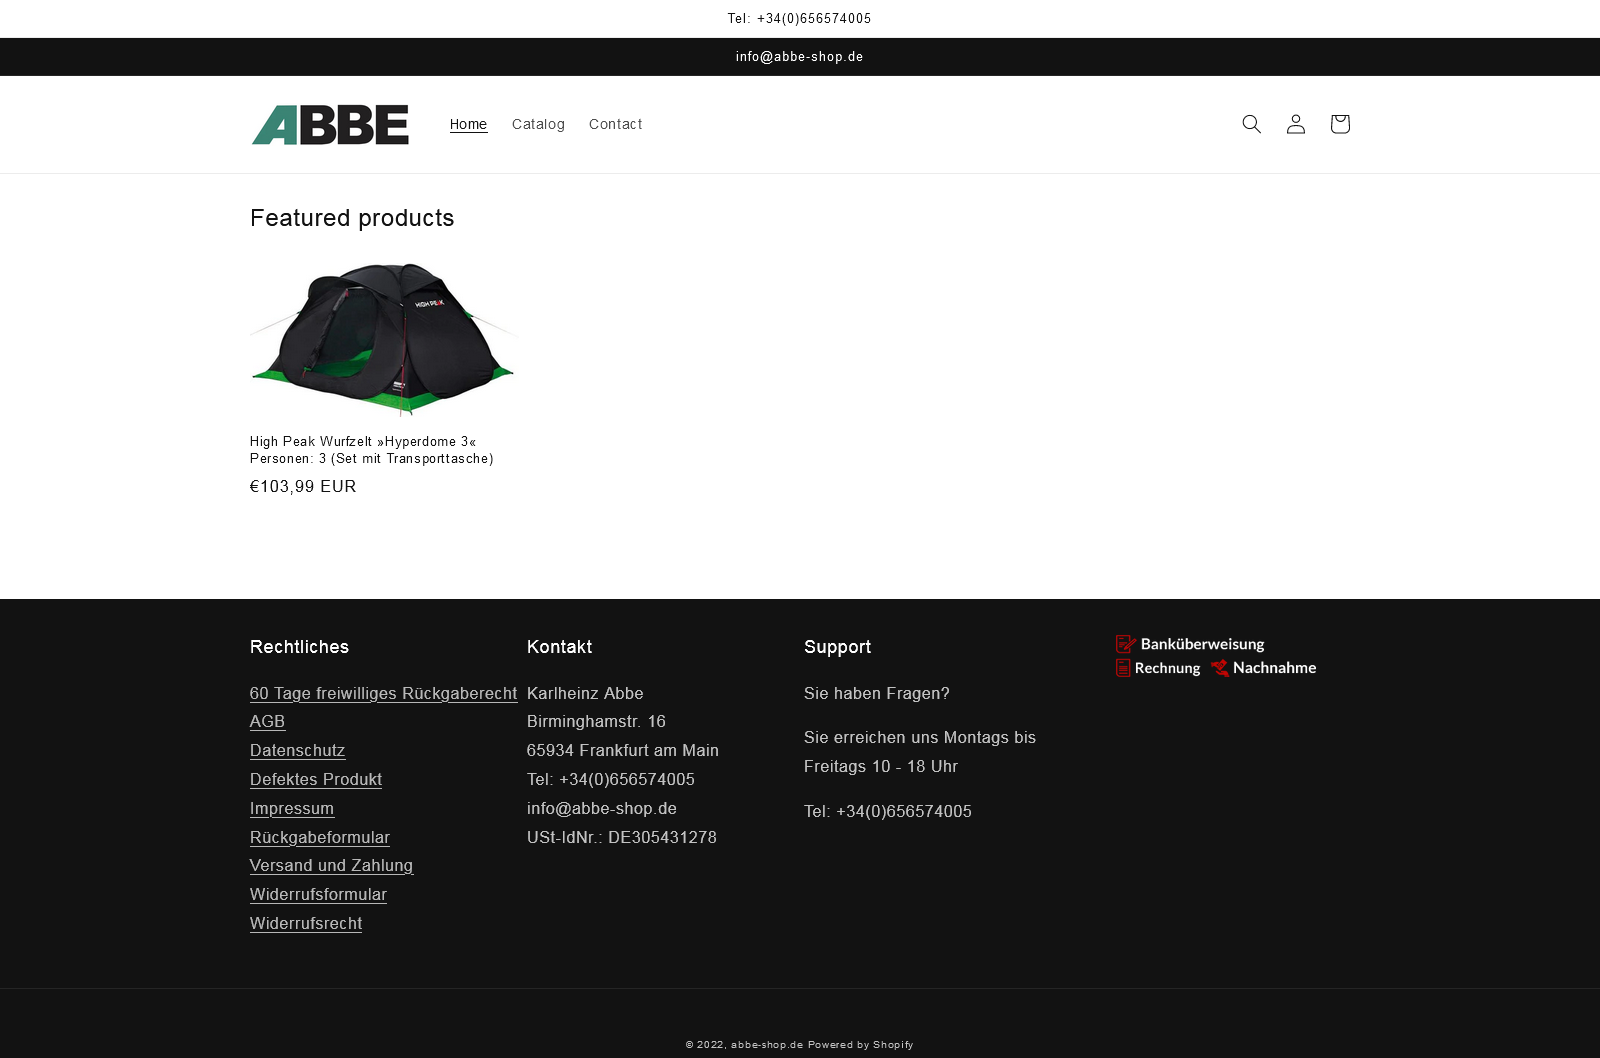Click info@abbe-shop.de under Kontakt

click(x=602, y=808)
